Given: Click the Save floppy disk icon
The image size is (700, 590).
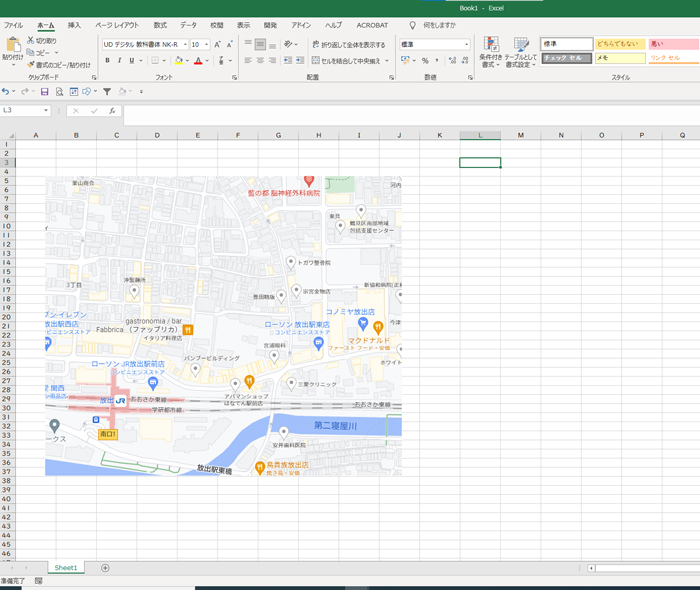Looking at the screenshot, I should pyautogui.click(x=44, y=91).
